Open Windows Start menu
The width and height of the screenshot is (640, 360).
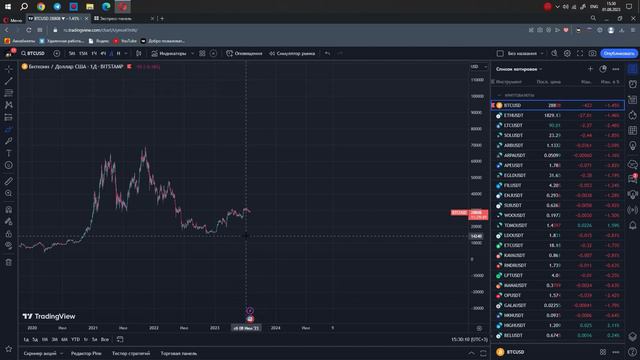[x=8, y=7]
